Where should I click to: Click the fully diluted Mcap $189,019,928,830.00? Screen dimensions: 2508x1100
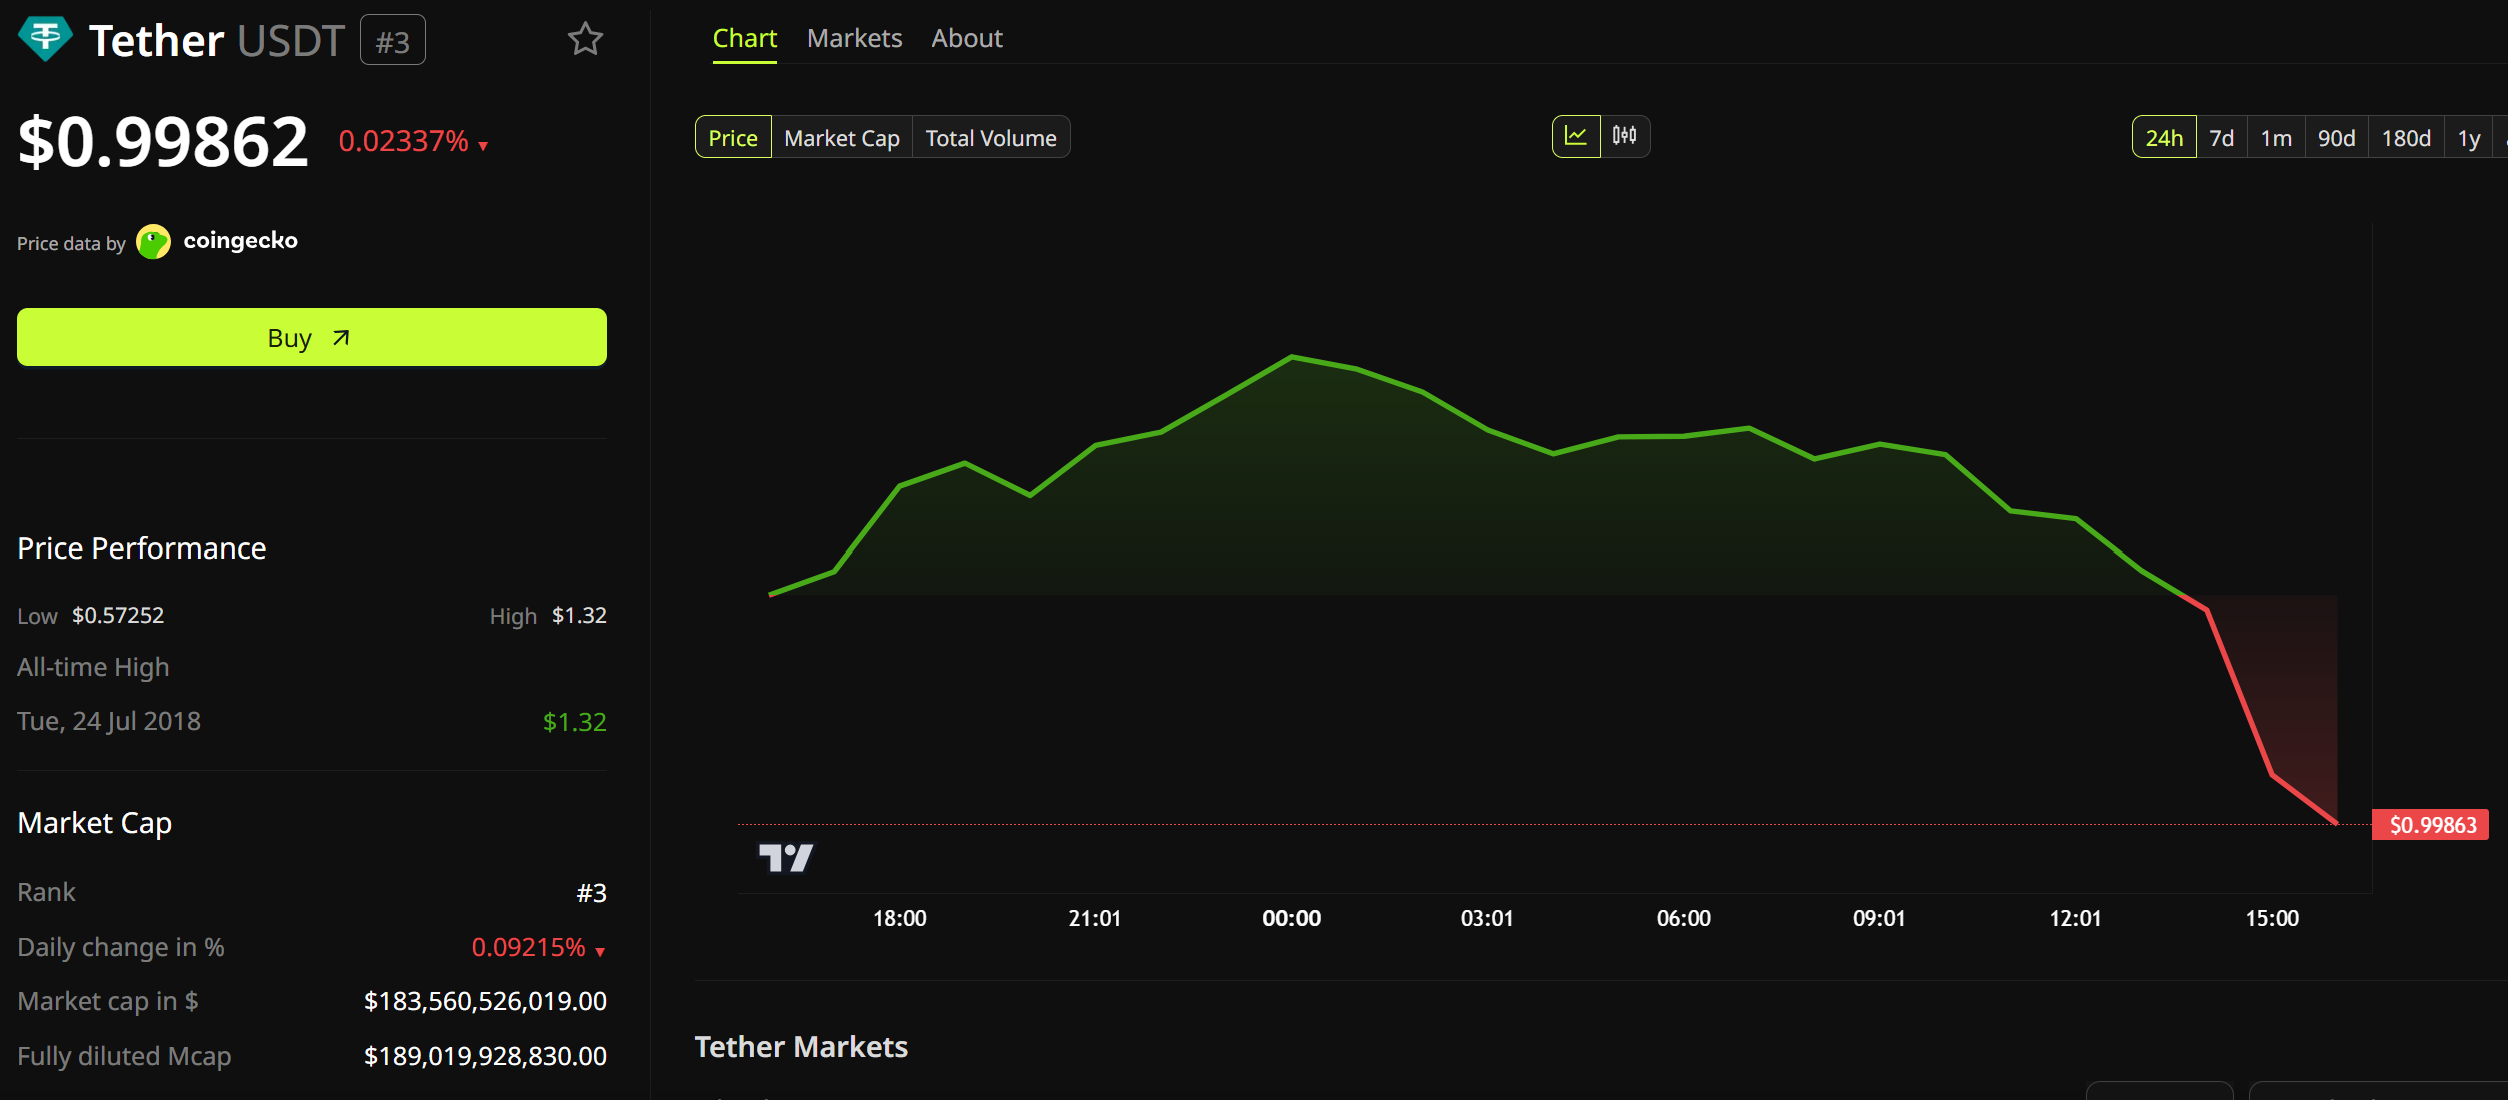485,1056
